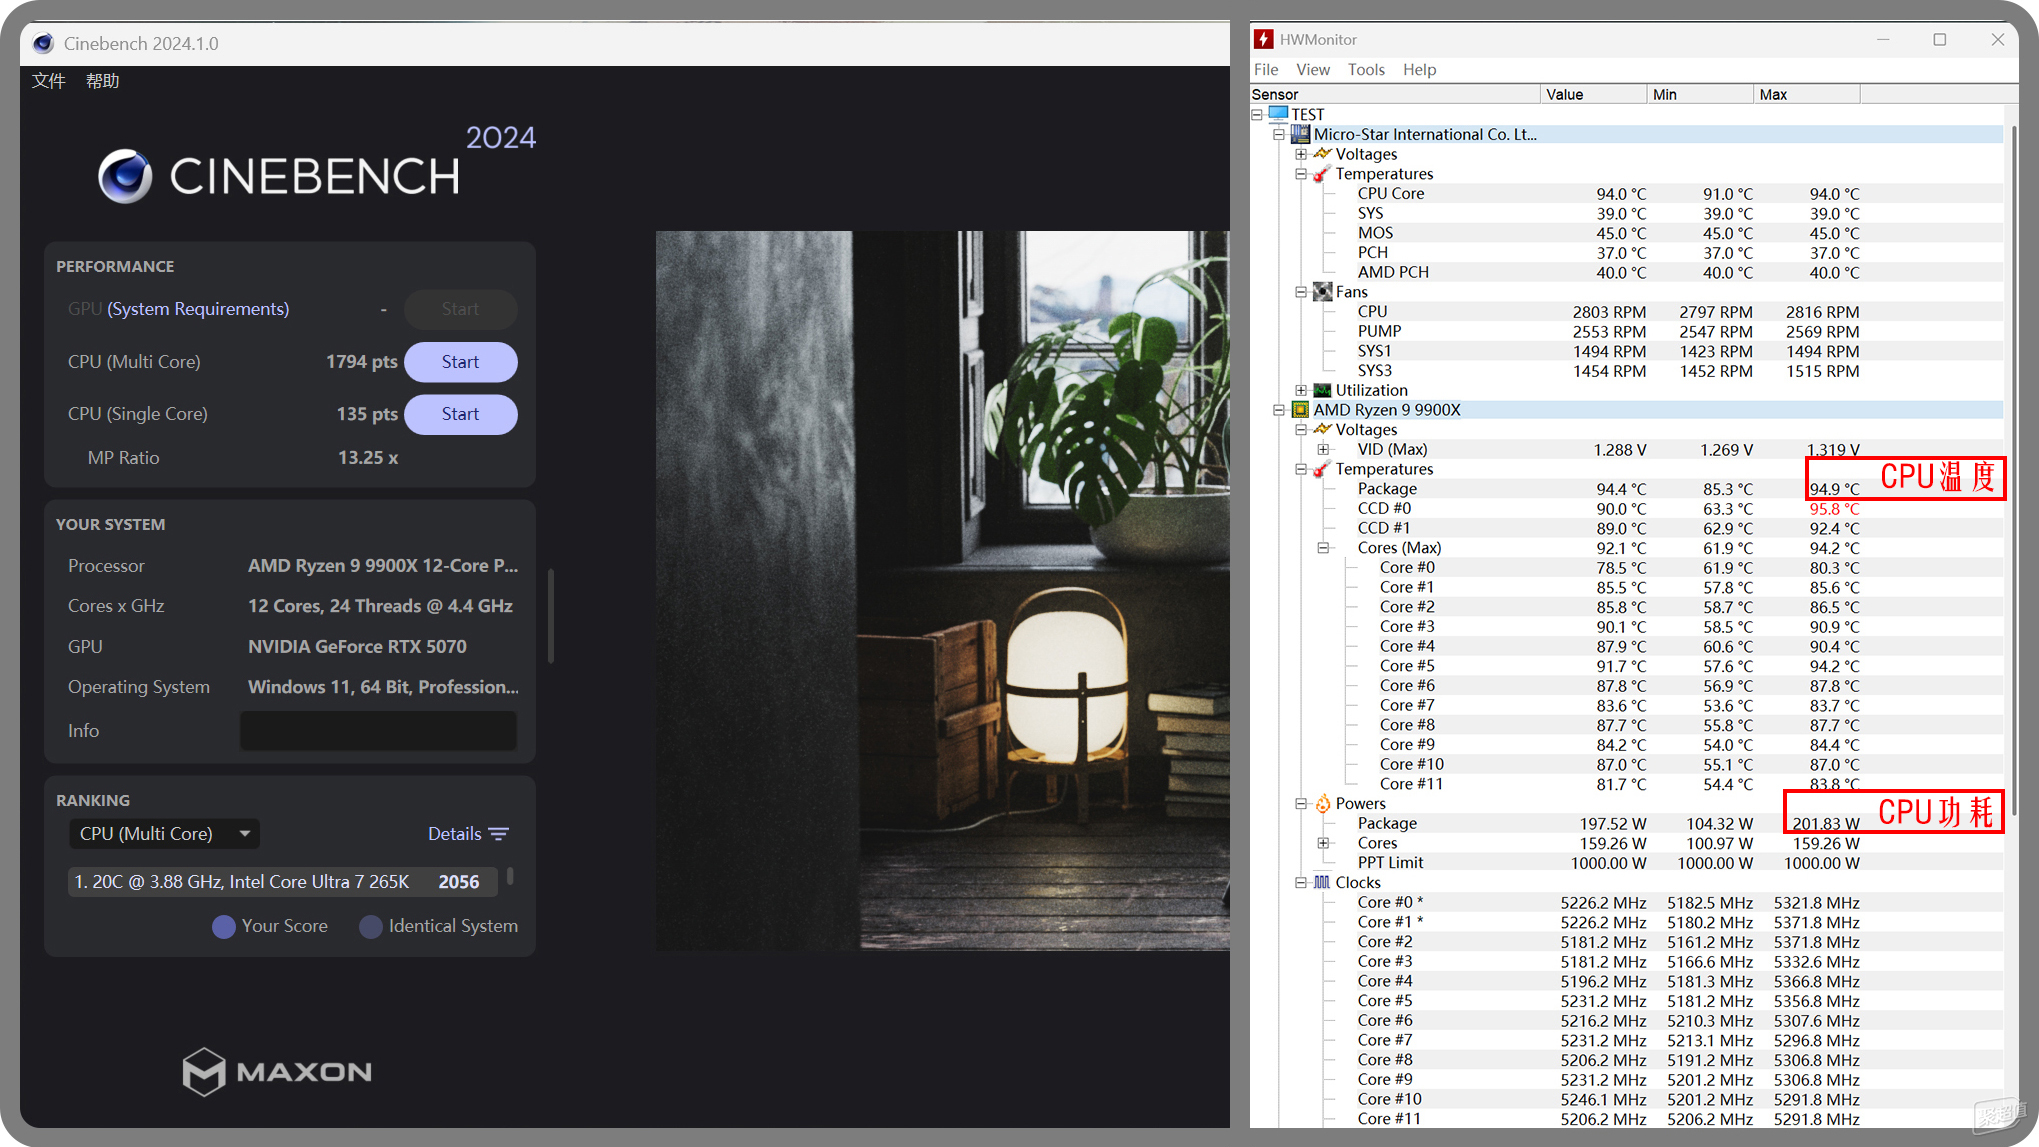This screenshot has height=1147, width=2039.
Task: Start the CPU (Multi Core) benchmark
Action: click(x=460, y=362)
